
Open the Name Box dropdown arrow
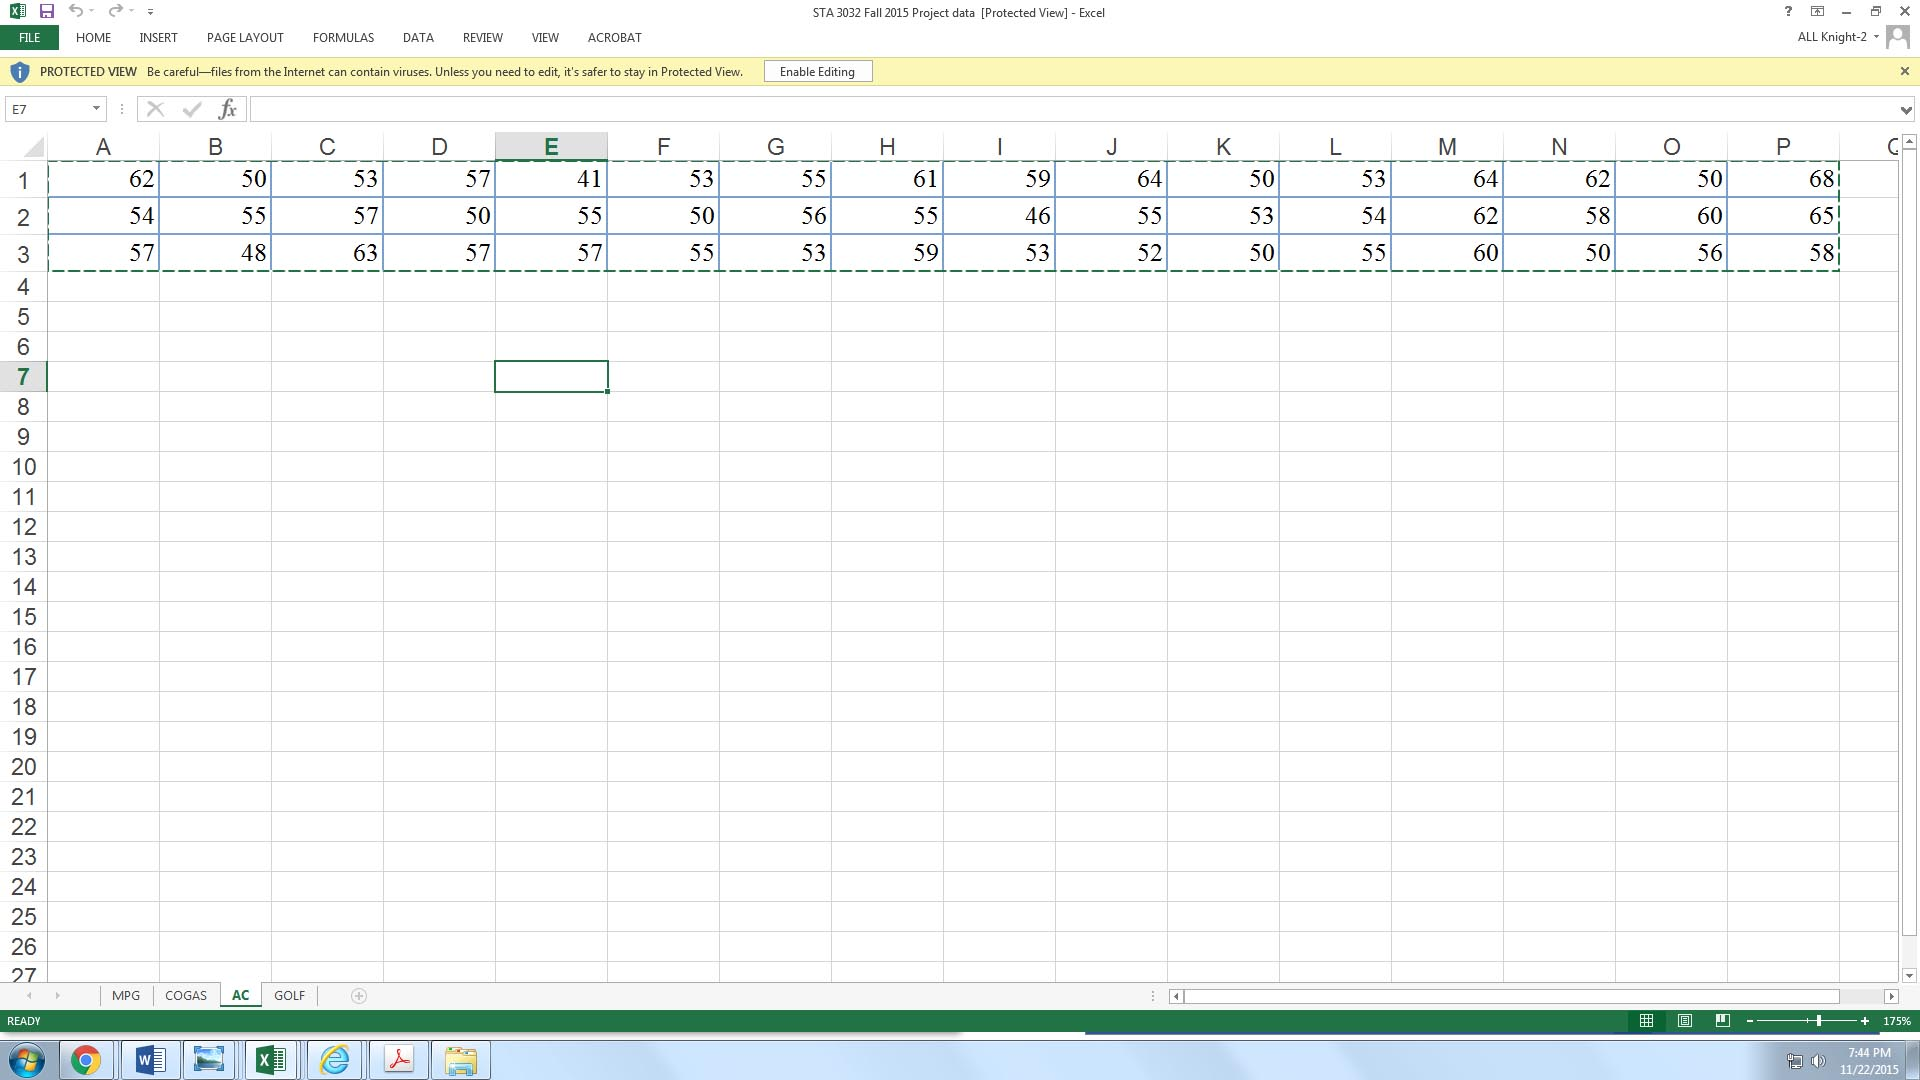[96, 109]
